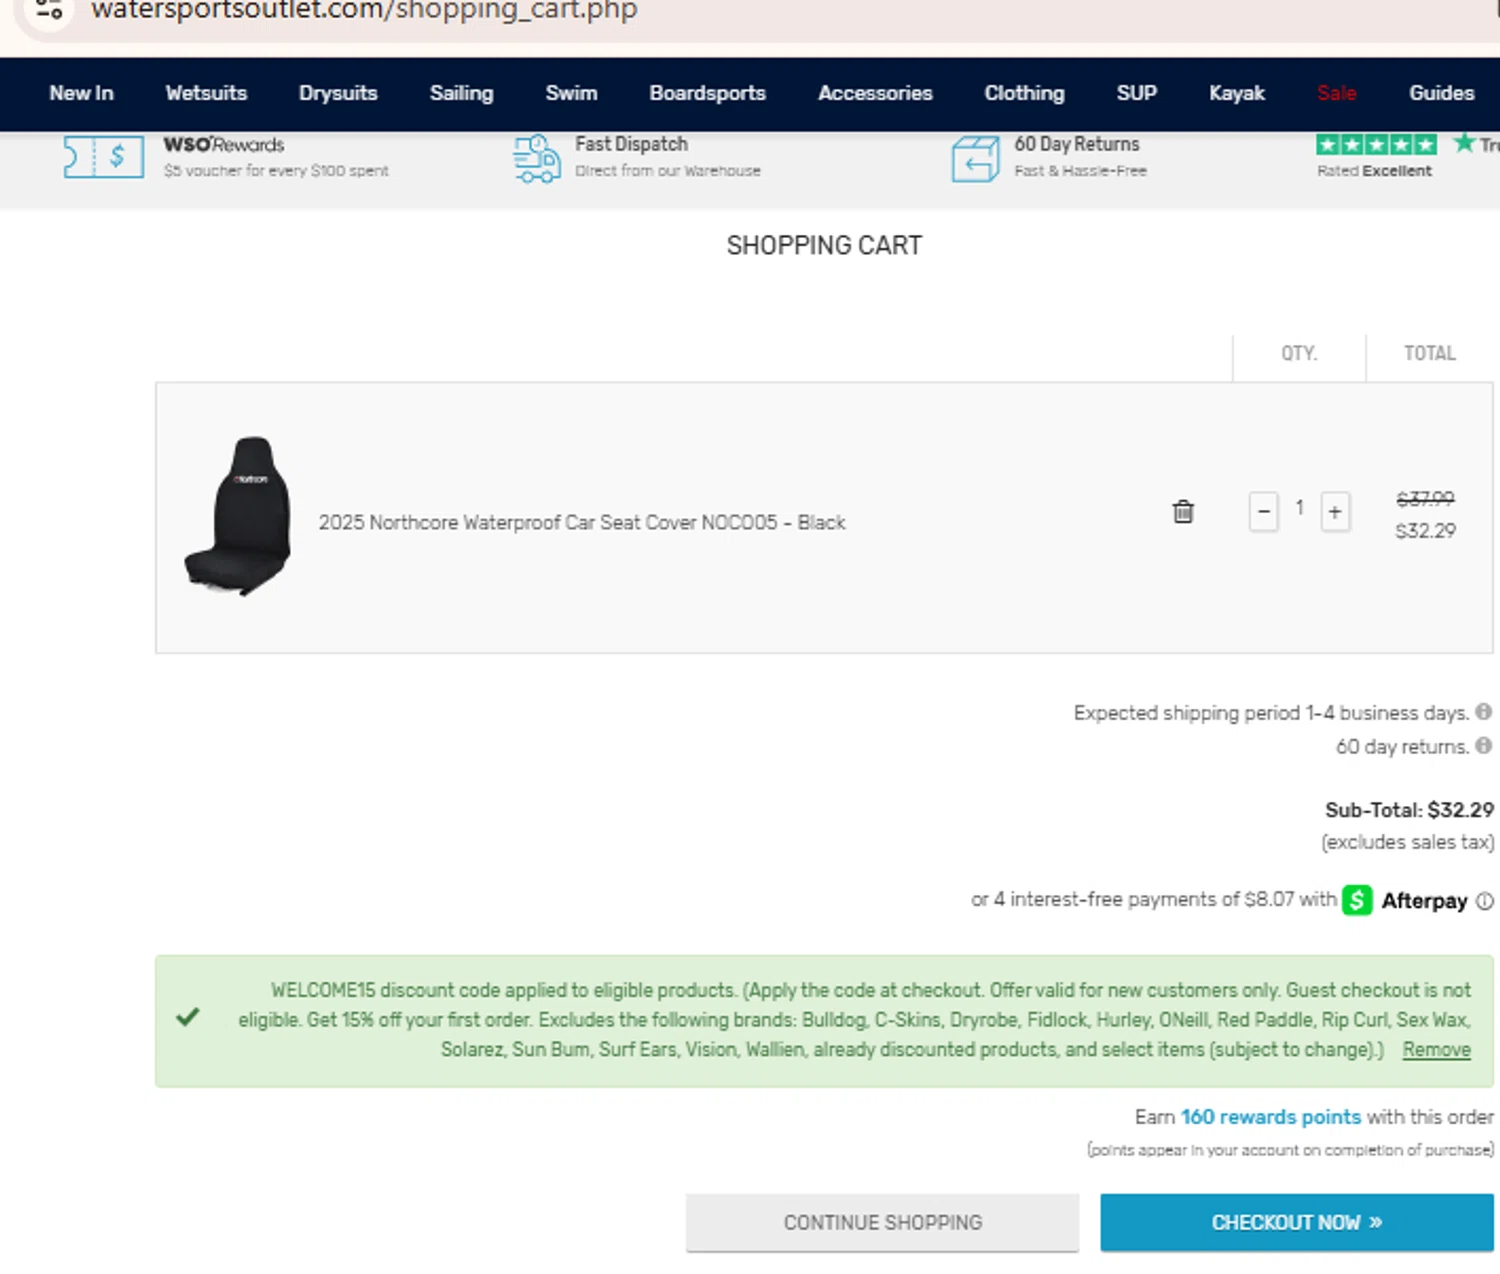Open the Boardsports menu

707,93
